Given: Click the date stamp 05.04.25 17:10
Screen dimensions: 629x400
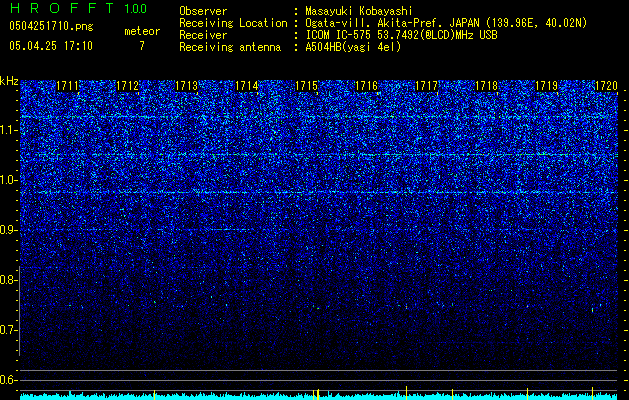Looking at the screenshot, I should [51, 46].
